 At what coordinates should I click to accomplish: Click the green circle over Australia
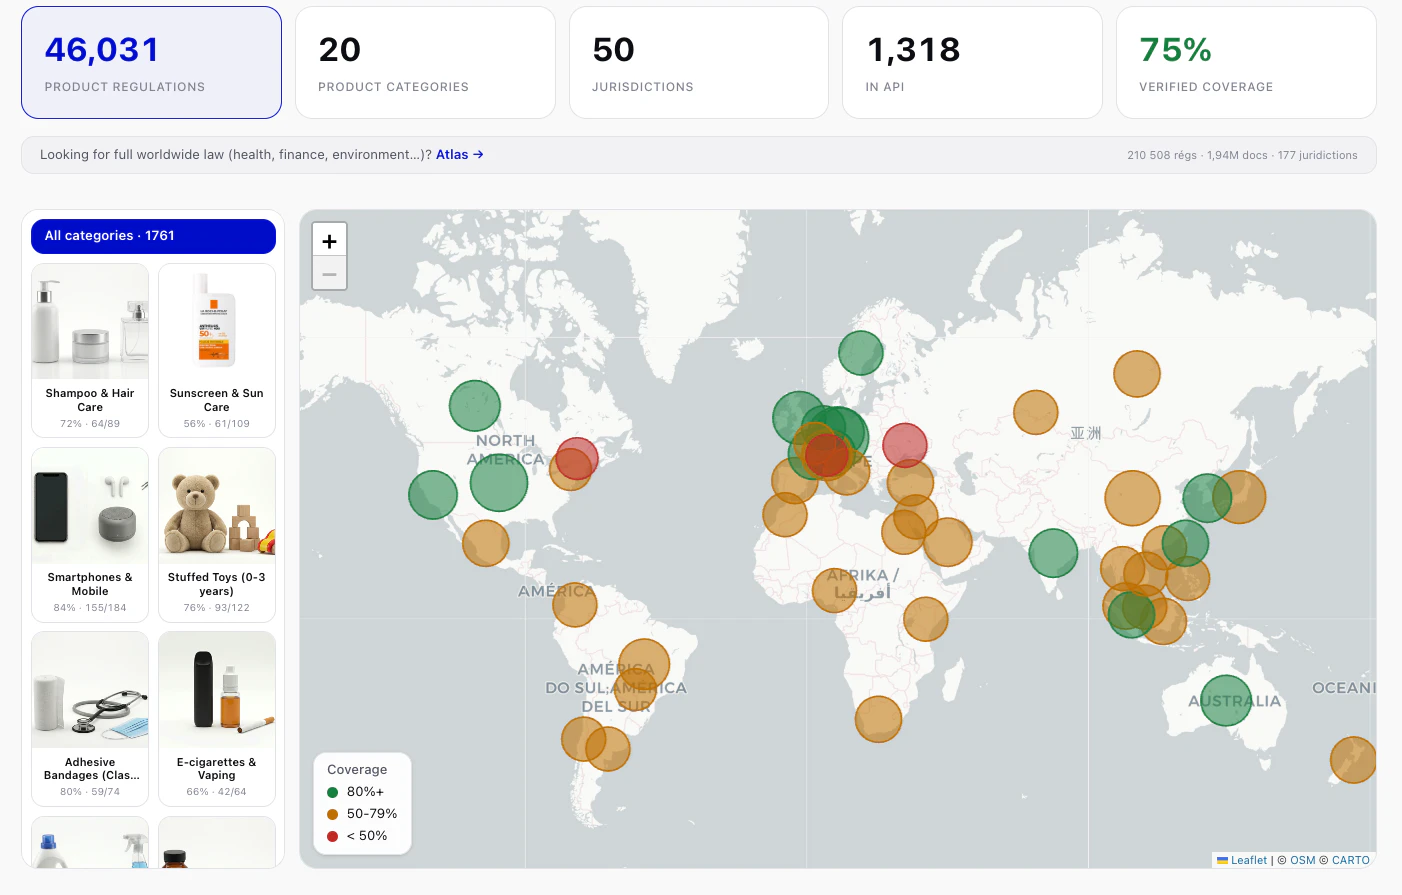click(1226, 701)
